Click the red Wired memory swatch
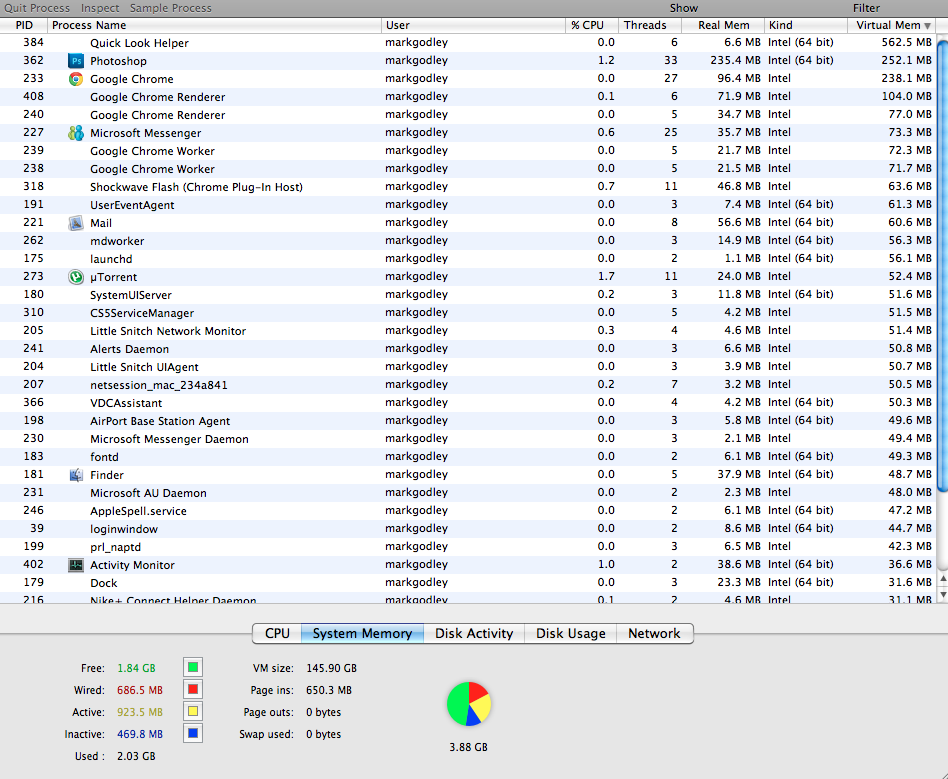This screenshot has width=948, height=779. point(193,689)
